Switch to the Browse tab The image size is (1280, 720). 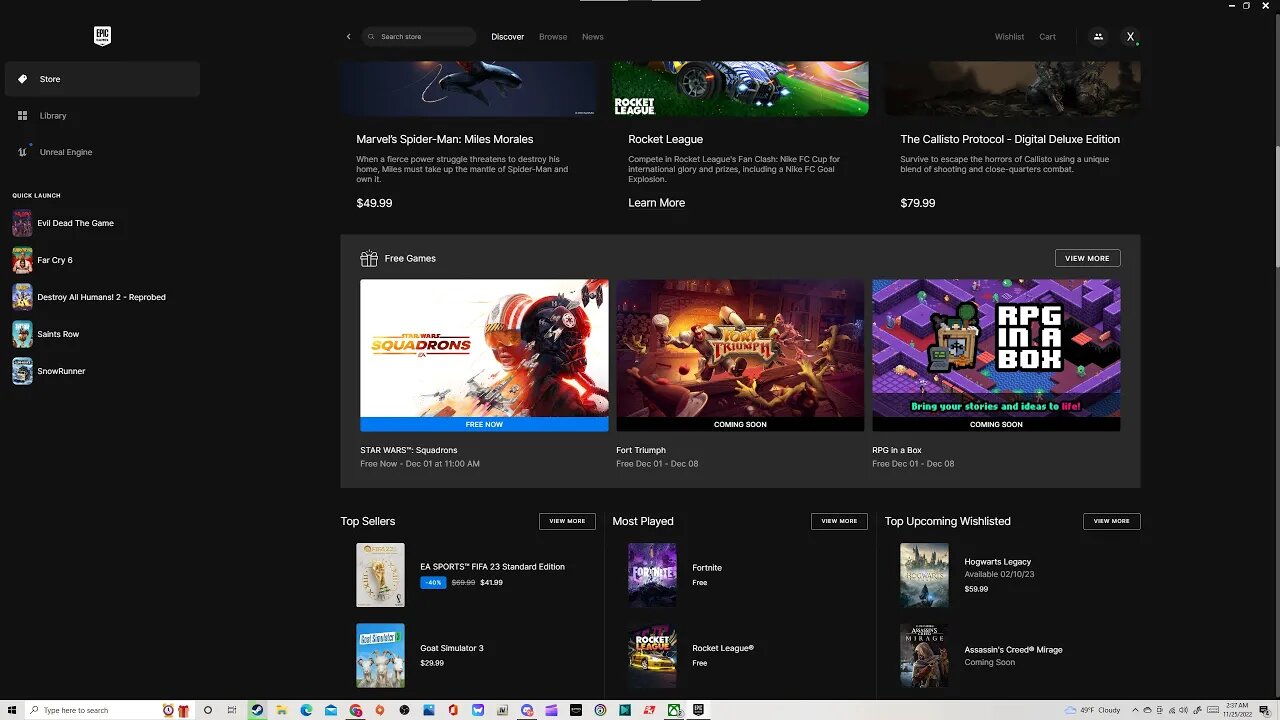(x=553, y=37)
